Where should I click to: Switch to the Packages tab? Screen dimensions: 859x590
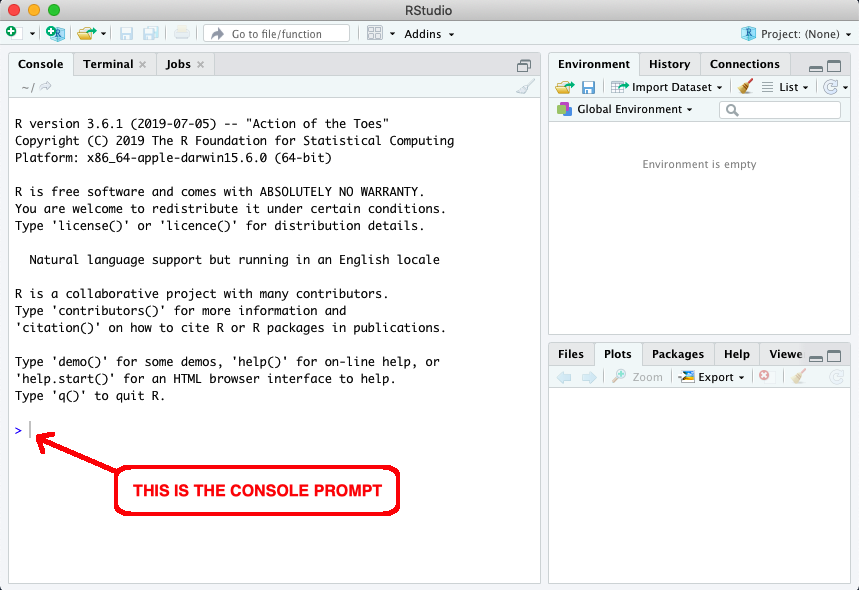pyautogui.click(x=677, y=354)
